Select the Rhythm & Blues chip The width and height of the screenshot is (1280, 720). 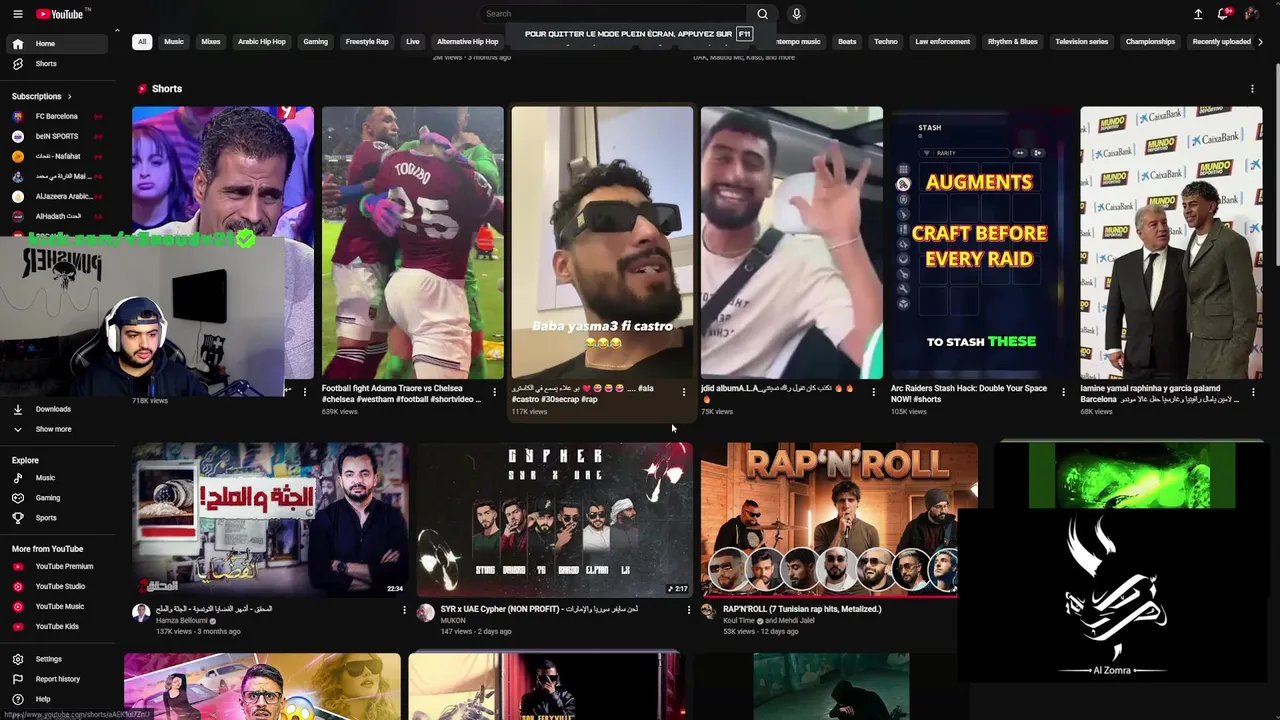(x=1013, y=42)
